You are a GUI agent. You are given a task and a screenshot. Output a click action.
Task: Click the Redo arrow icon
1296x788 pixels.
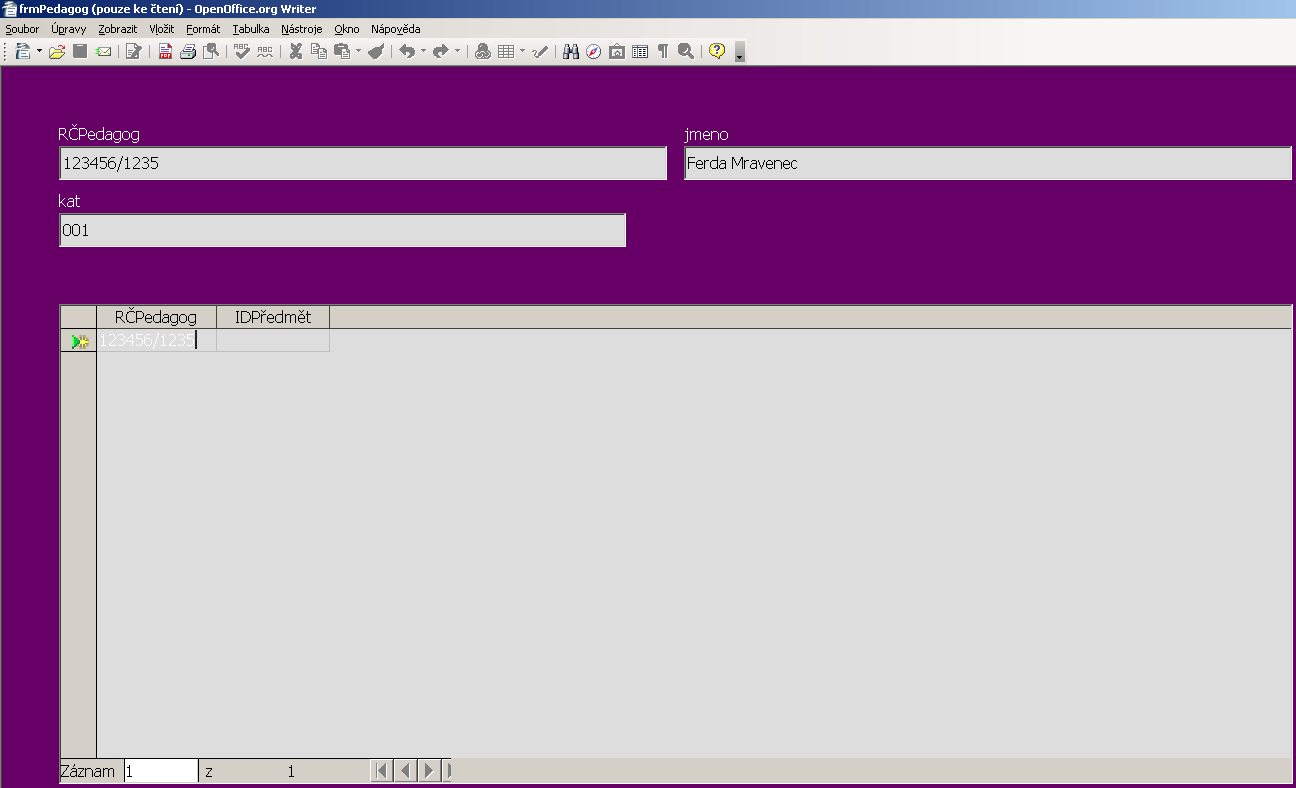(441, 51)
